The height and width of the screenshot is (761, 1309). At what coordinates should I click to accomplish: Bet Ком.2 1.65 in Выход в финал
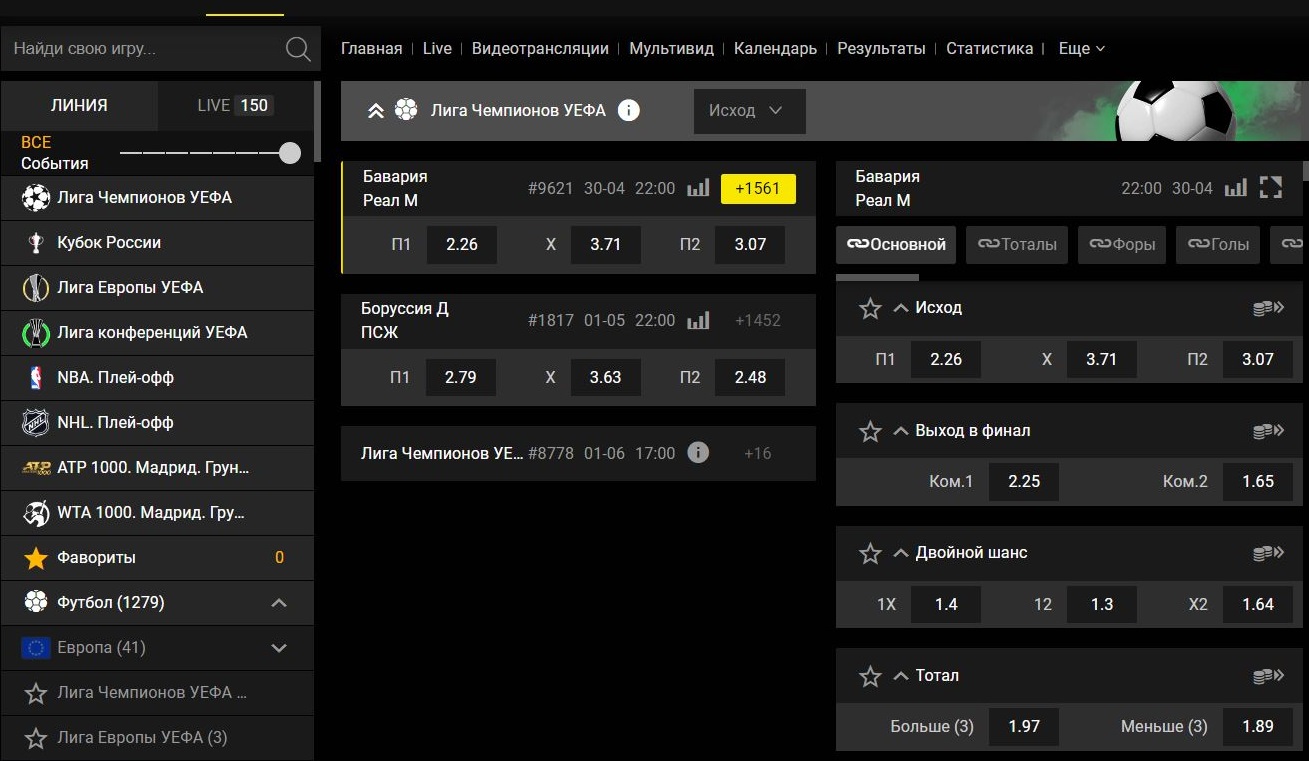click(1258, 481)
